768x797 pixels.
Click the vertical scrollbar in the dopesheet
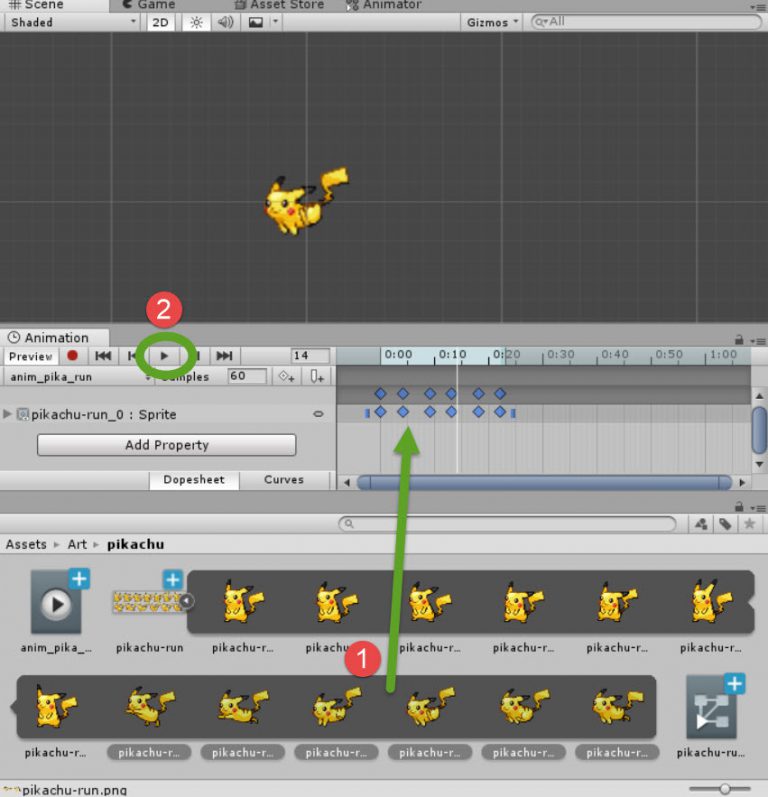759,430
